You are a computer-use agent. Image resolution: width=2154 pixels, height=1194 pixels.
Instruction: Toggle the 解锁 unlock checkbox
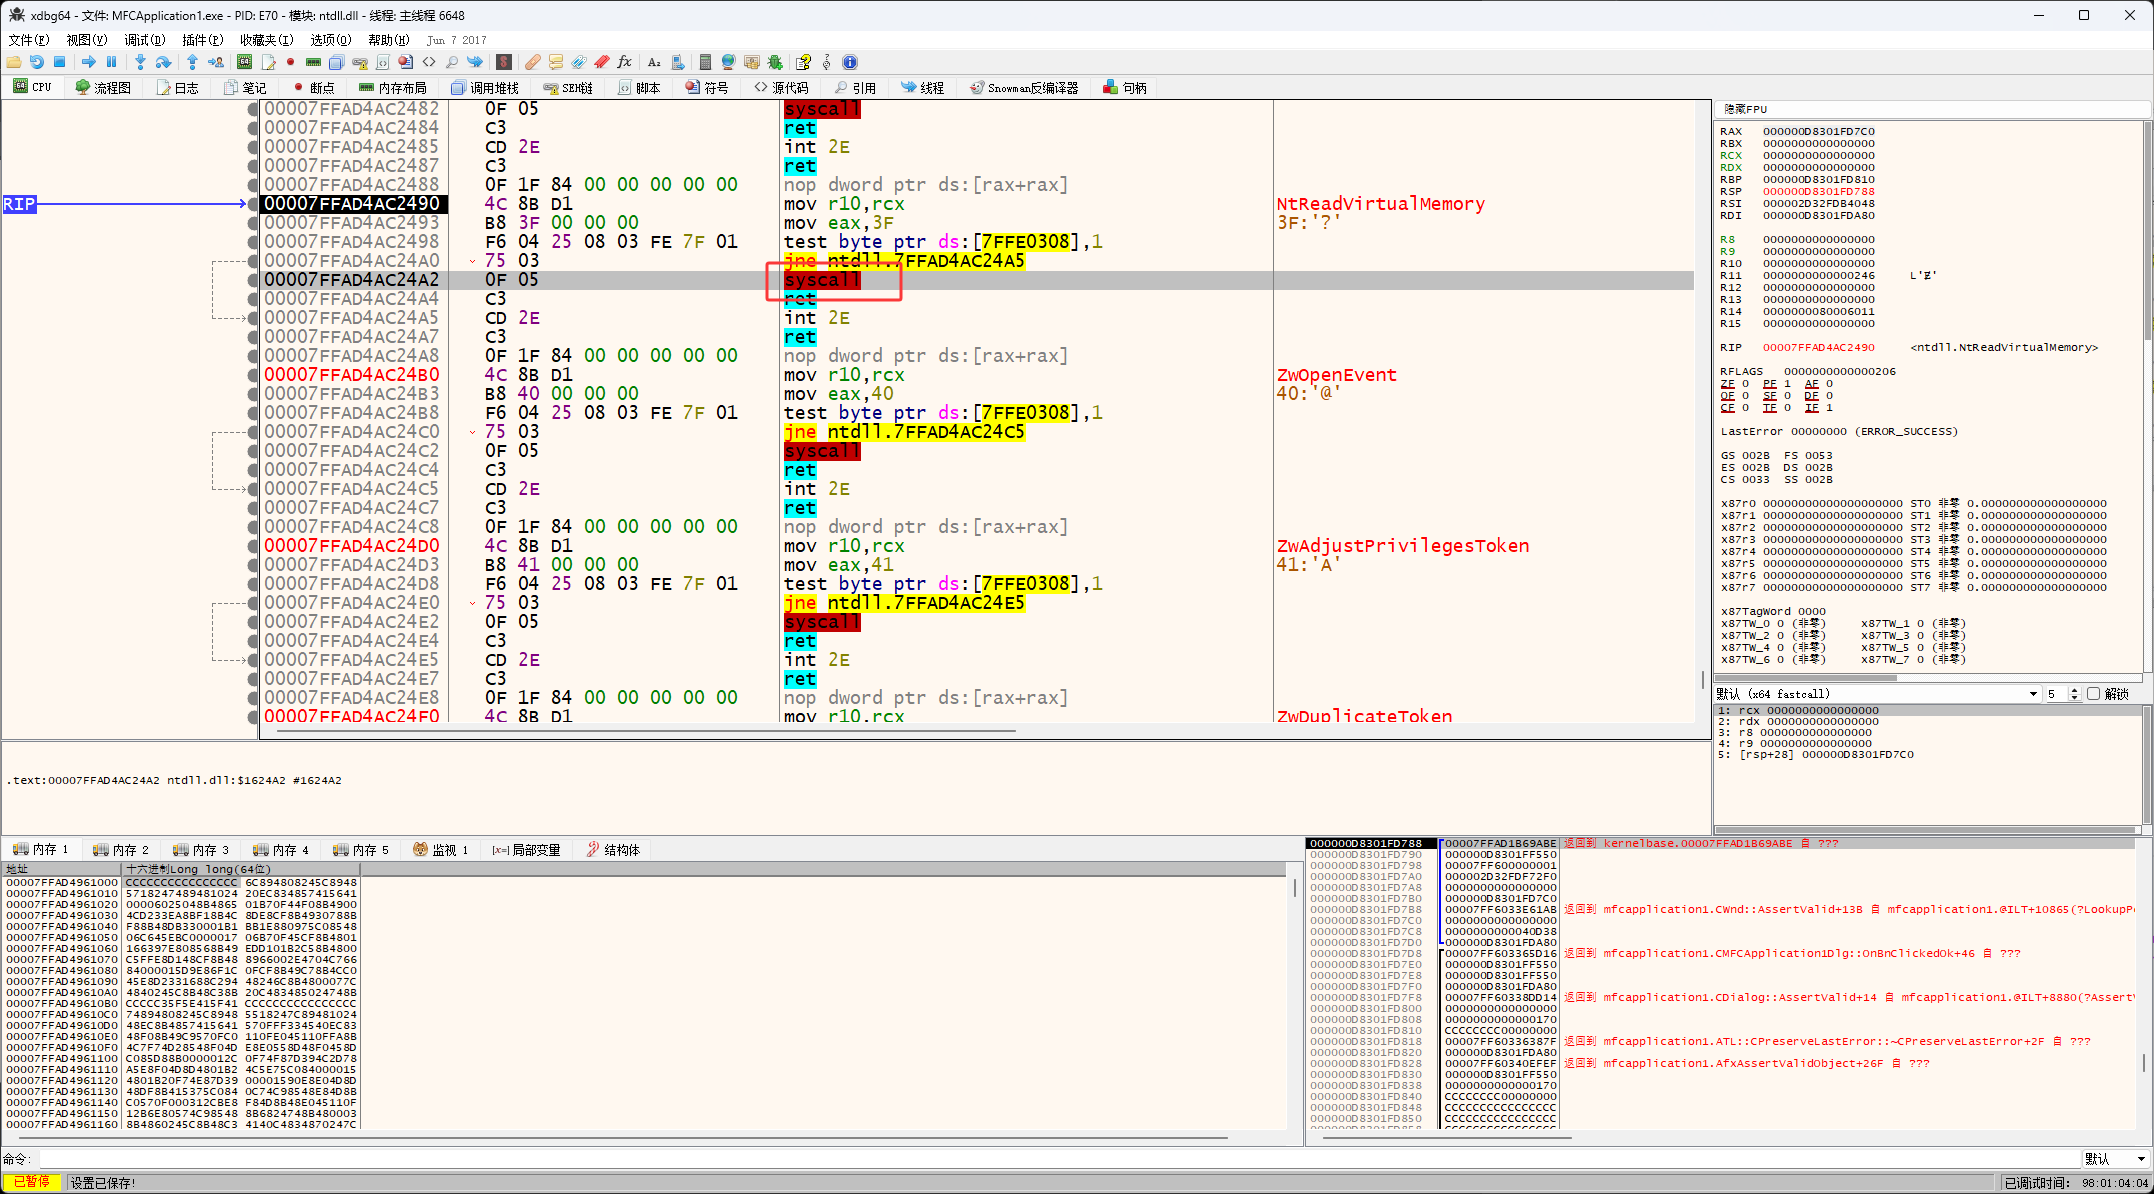pyautogui.click(x=2093, y=693)
